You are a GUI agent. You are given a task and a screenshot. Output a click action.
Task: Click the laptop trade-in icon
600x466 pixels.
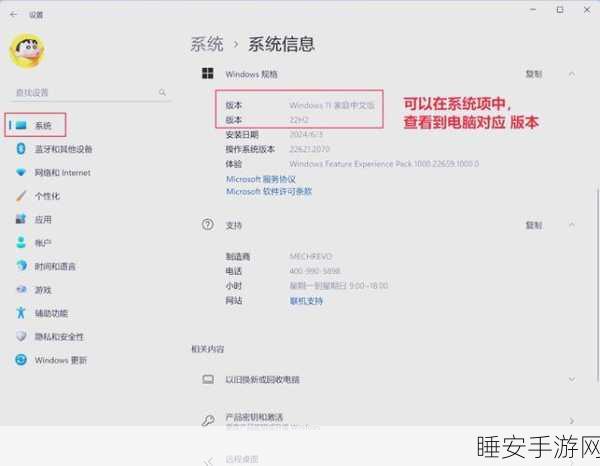[208, 379]
